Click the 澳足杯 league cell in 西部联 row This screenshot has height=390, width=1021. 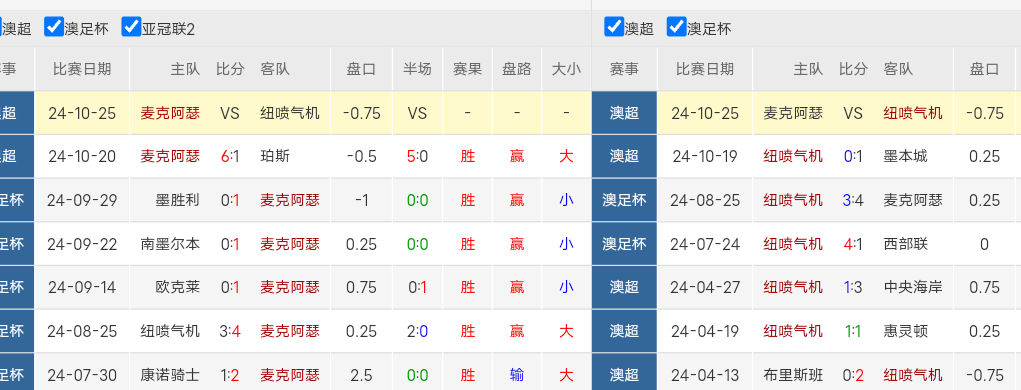tap(624, 244)
